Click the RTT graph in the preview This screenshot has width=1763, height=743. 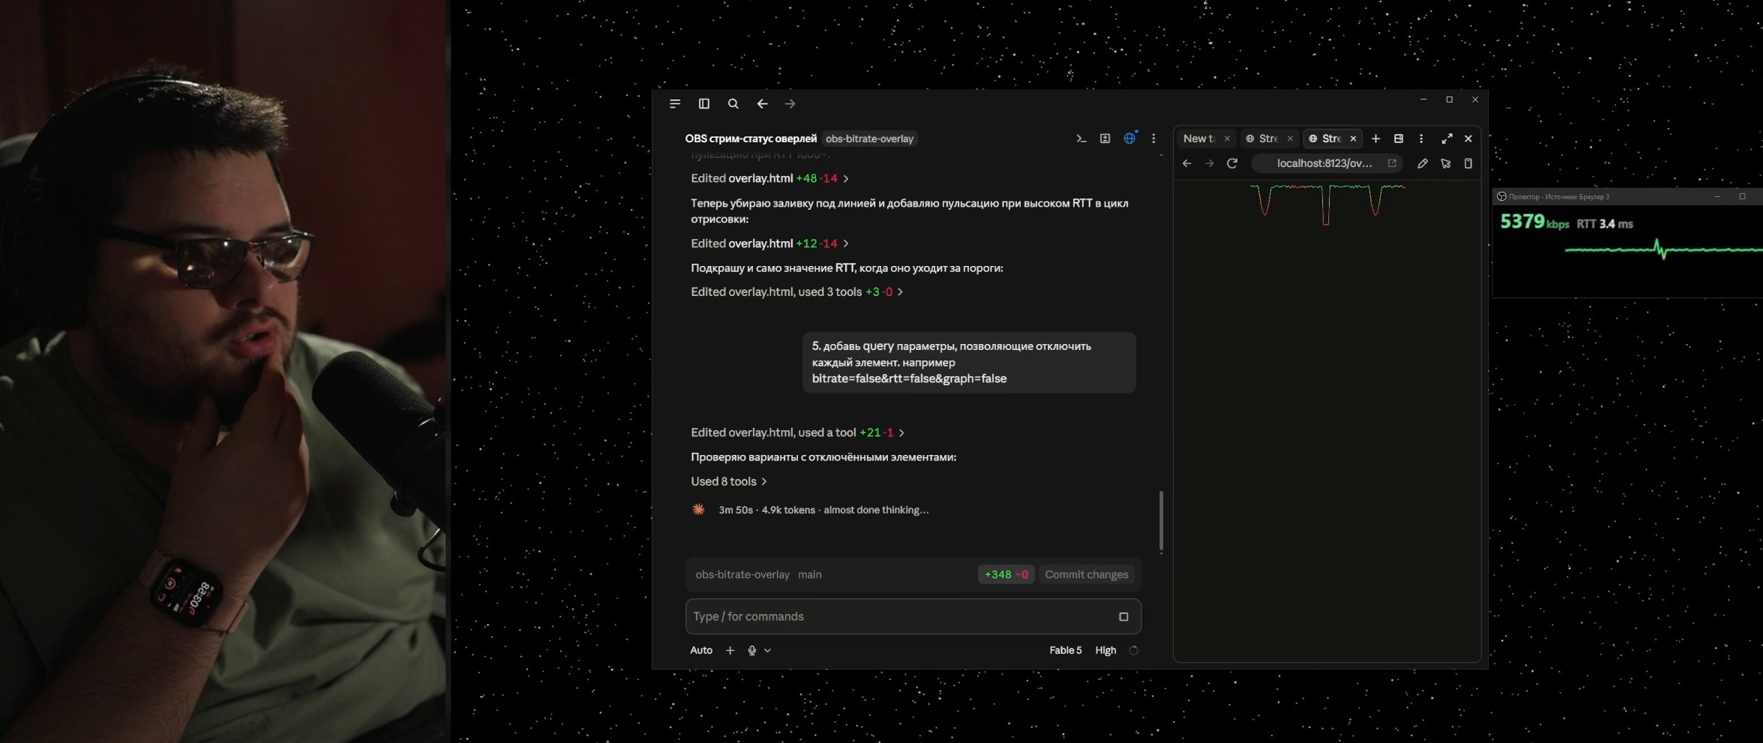pos(1328,204)
